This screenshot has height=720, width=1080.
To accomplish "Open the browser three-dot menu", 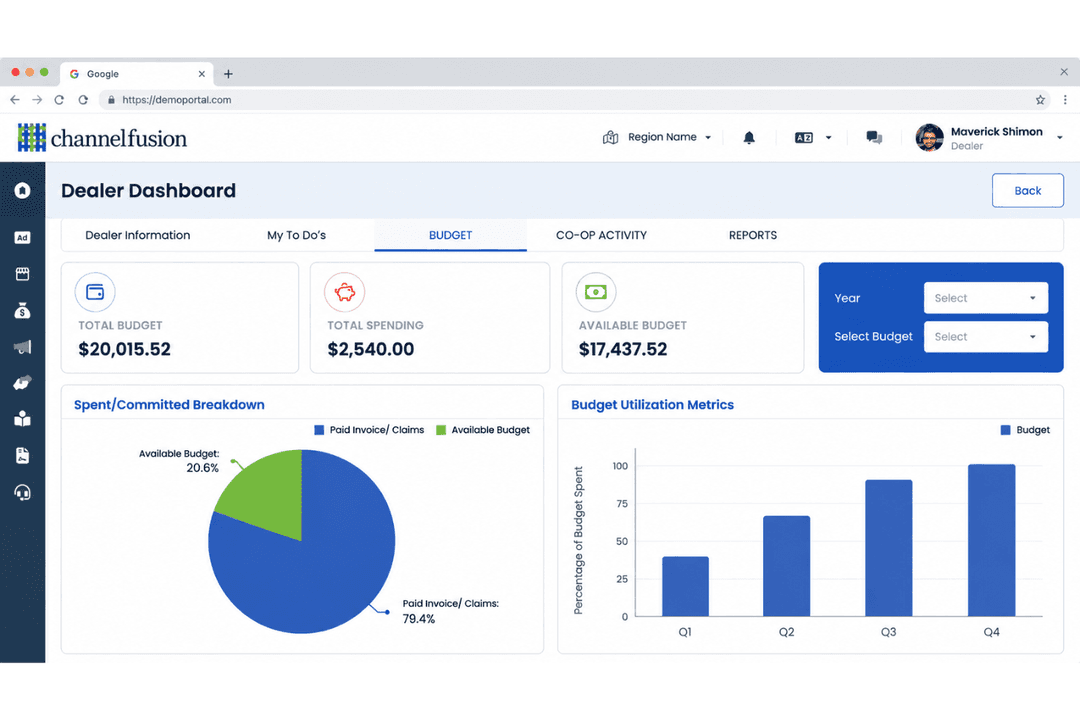I will coord(1065,100).
